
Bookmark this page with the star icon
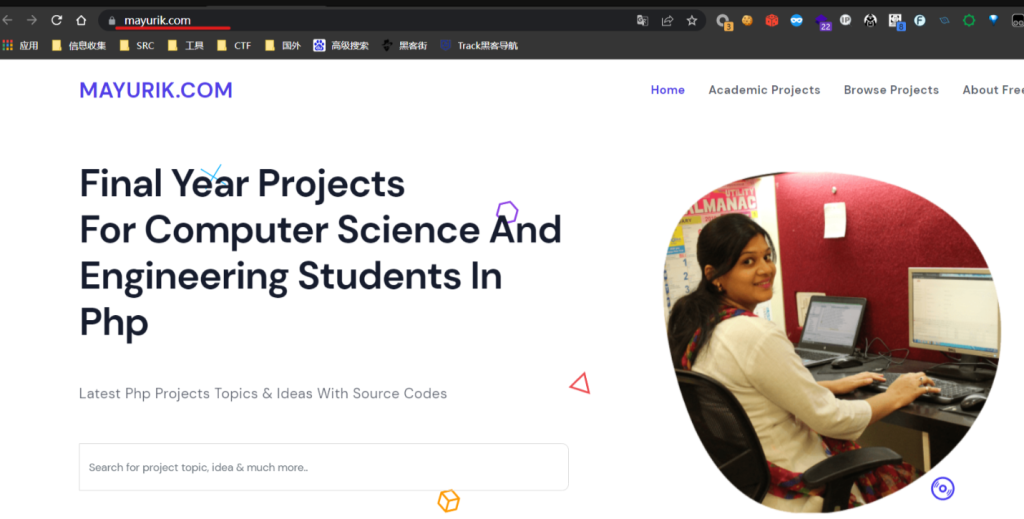(x=692, y=20)
